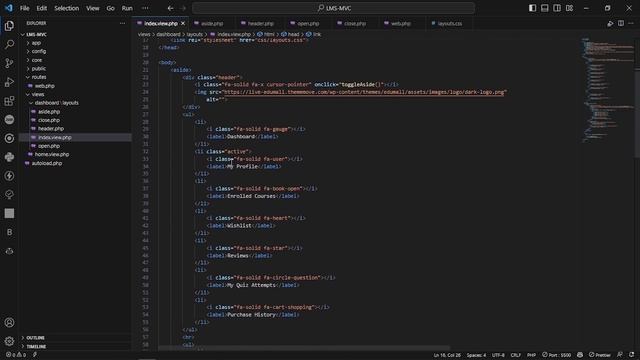Toggle the bottom panel visibility

[x=544, y=8]
